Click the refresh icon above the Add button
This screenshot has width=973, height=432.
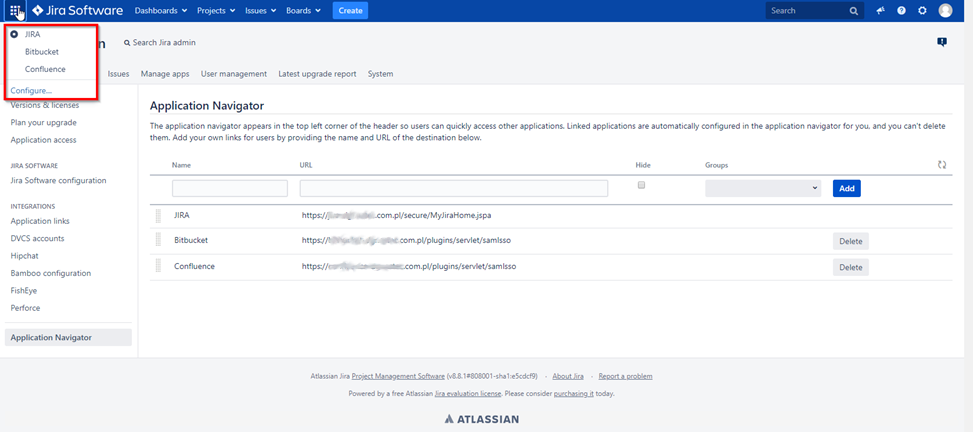942,165
